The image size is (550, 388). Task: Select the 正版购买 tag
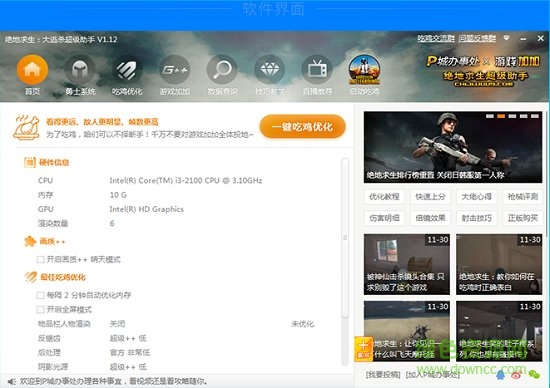tap(523, 218)
